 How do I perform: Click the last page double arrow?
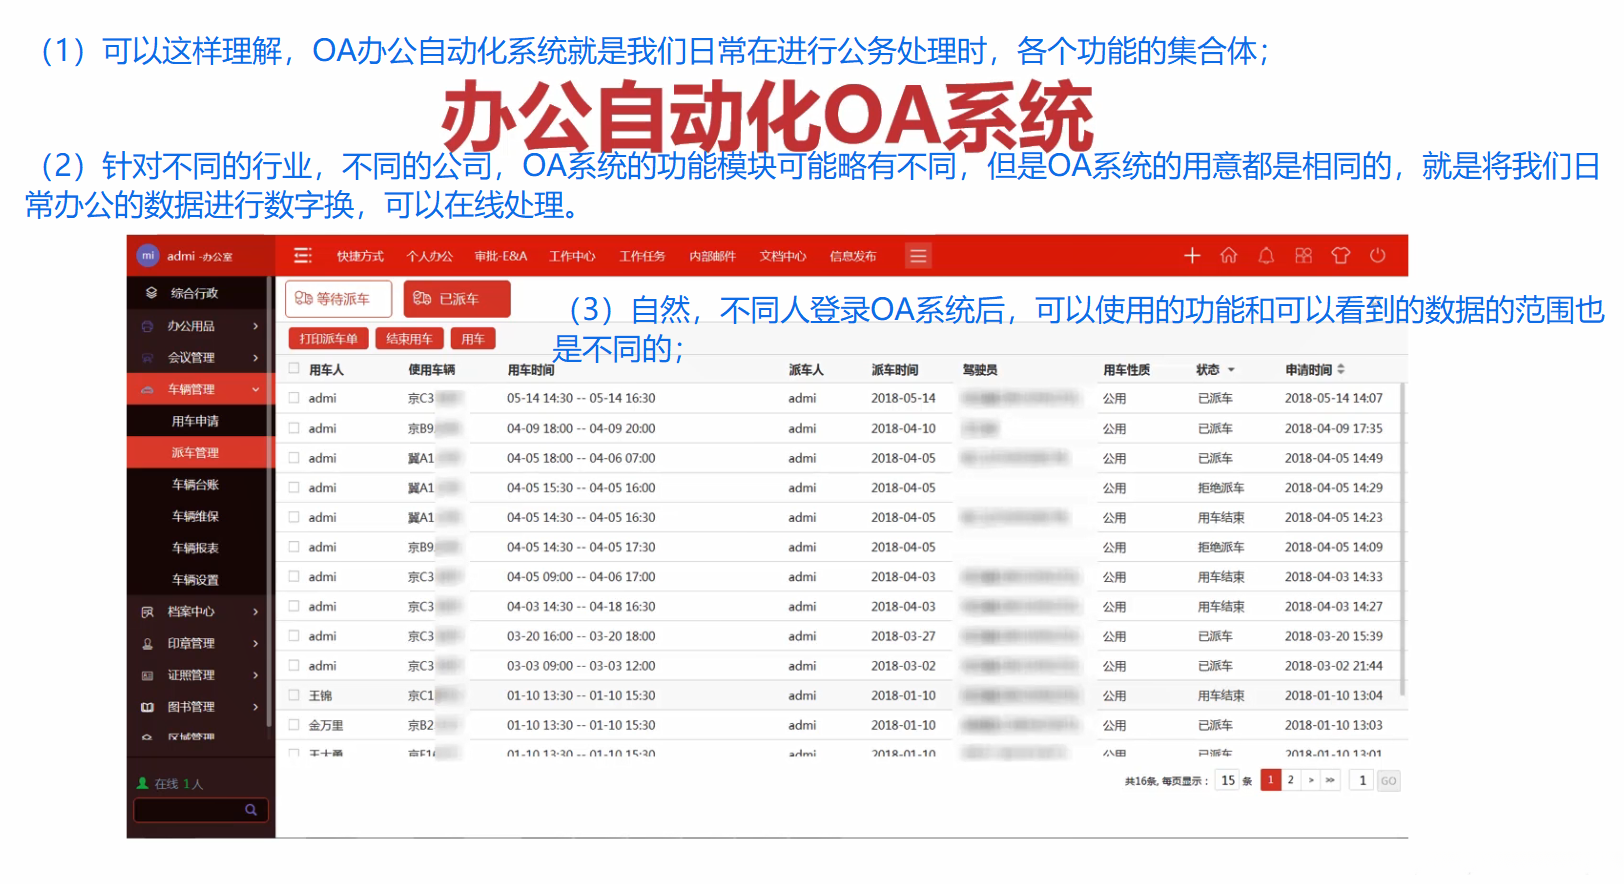[x=1330, y=780]
